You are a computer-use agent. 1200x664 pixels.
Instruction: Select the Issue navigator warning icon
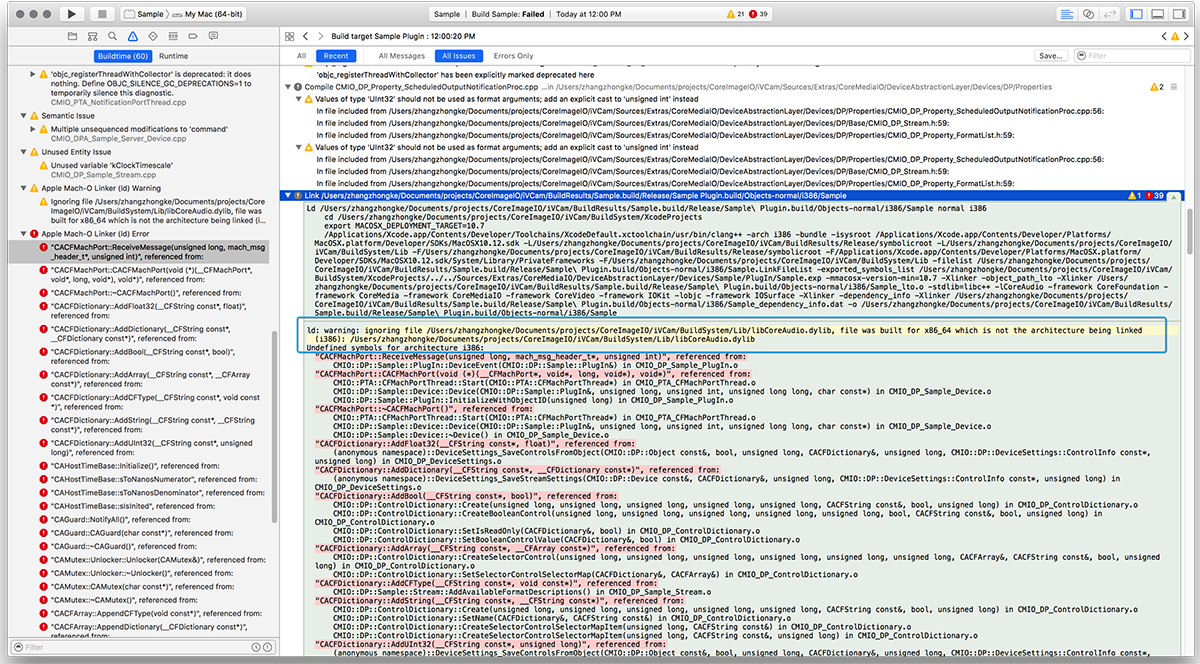click(133, 35)
